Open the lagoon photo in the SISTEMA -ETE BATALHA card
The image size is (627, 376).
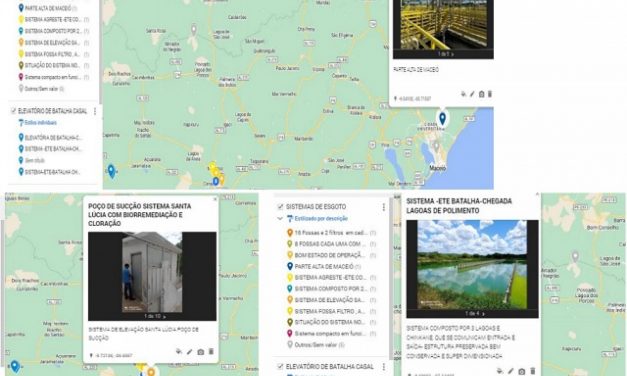click(x=472, y=265)
